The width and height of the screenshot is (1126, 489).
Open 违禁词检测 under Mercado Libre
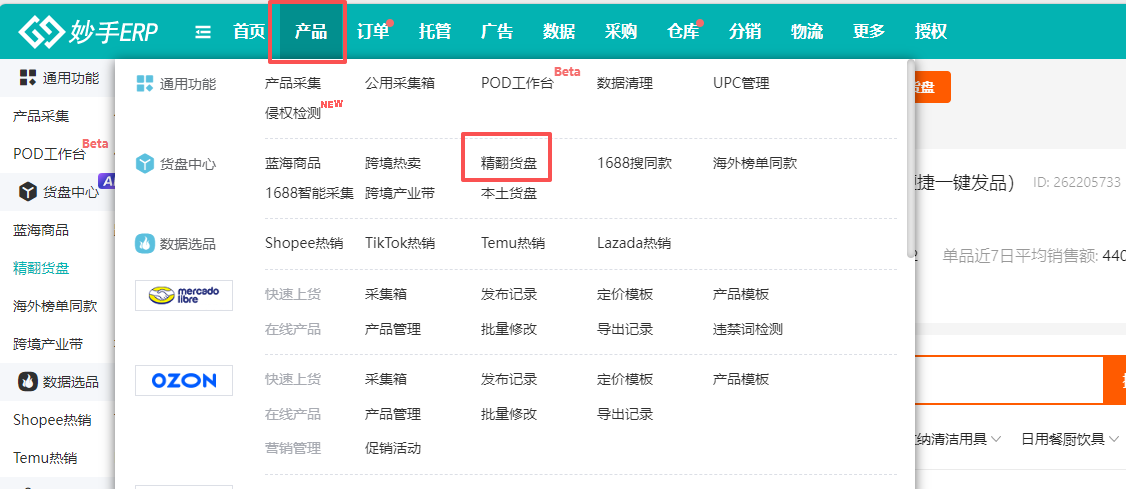pyautogui.click(x=748, y=330)
